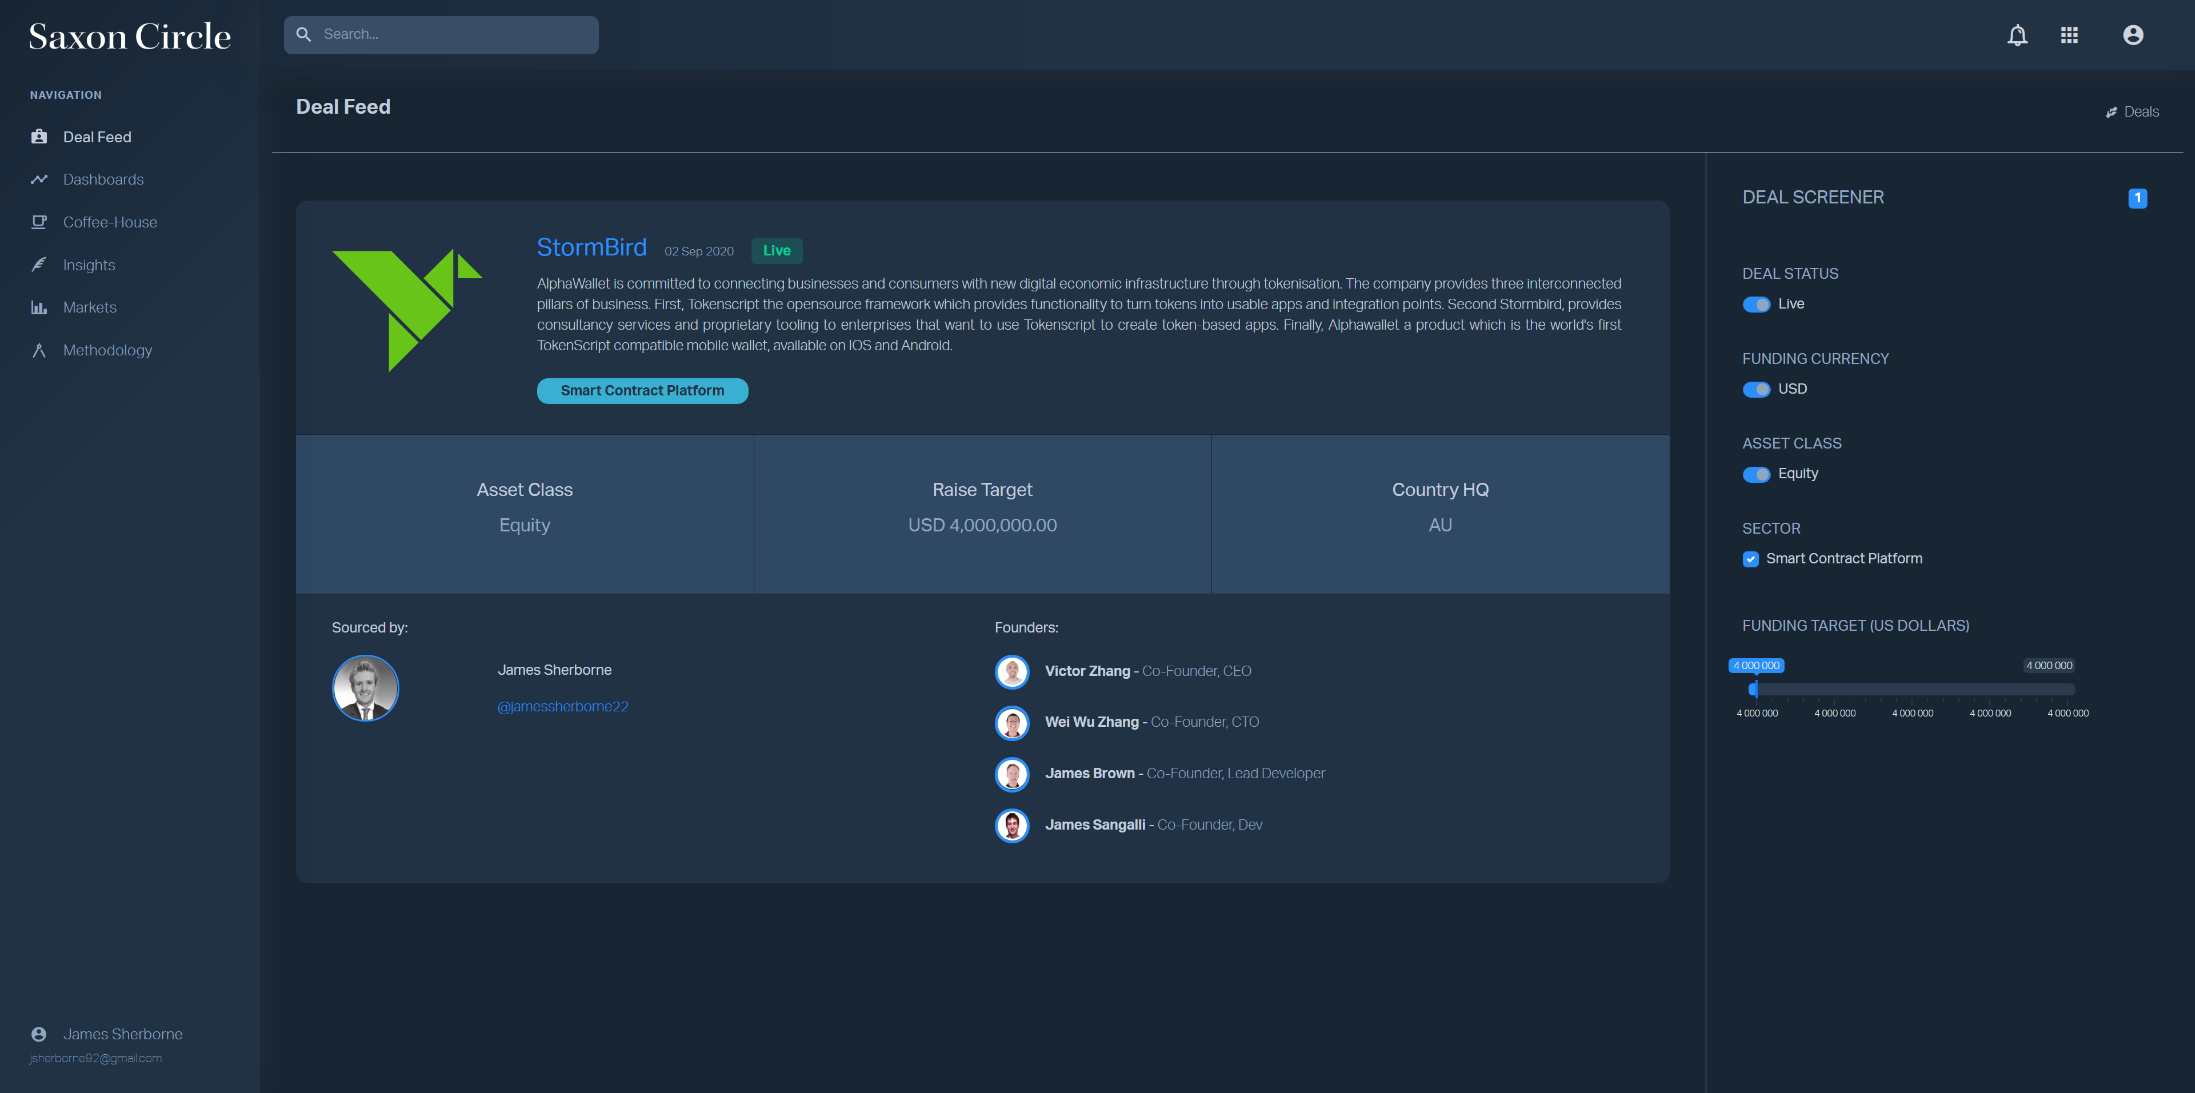
Task: Open Methodology from the sidebar
Action: pyautogui.click(x=107, y=351)
